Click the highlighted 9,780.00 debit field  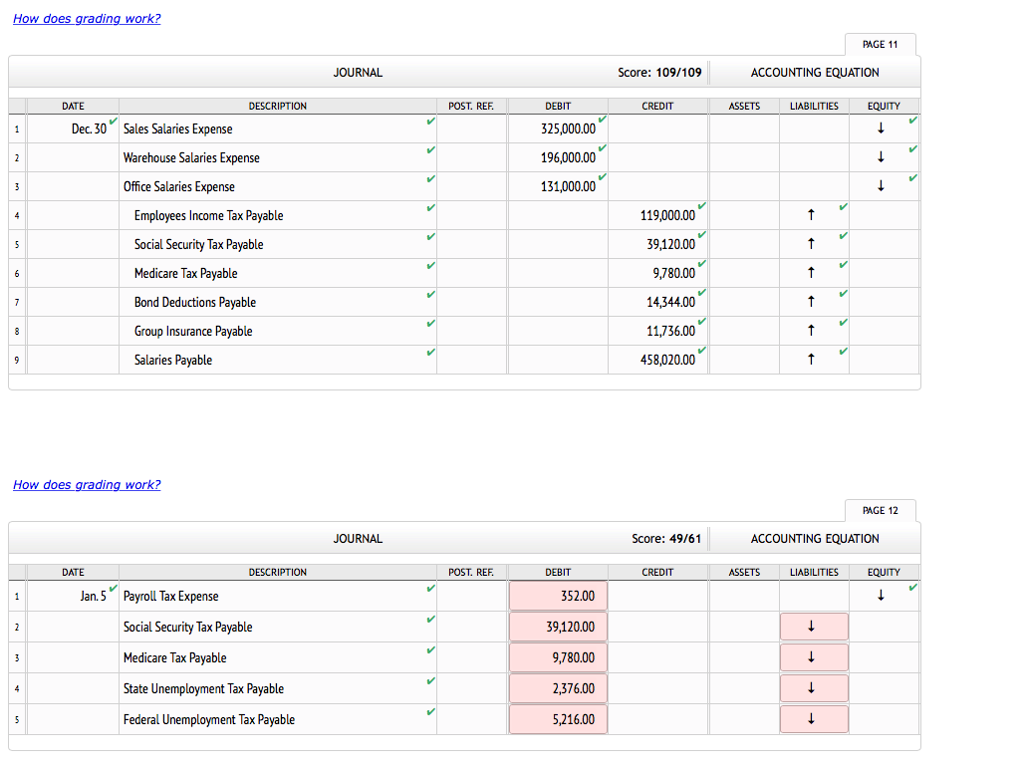point(558,657)
